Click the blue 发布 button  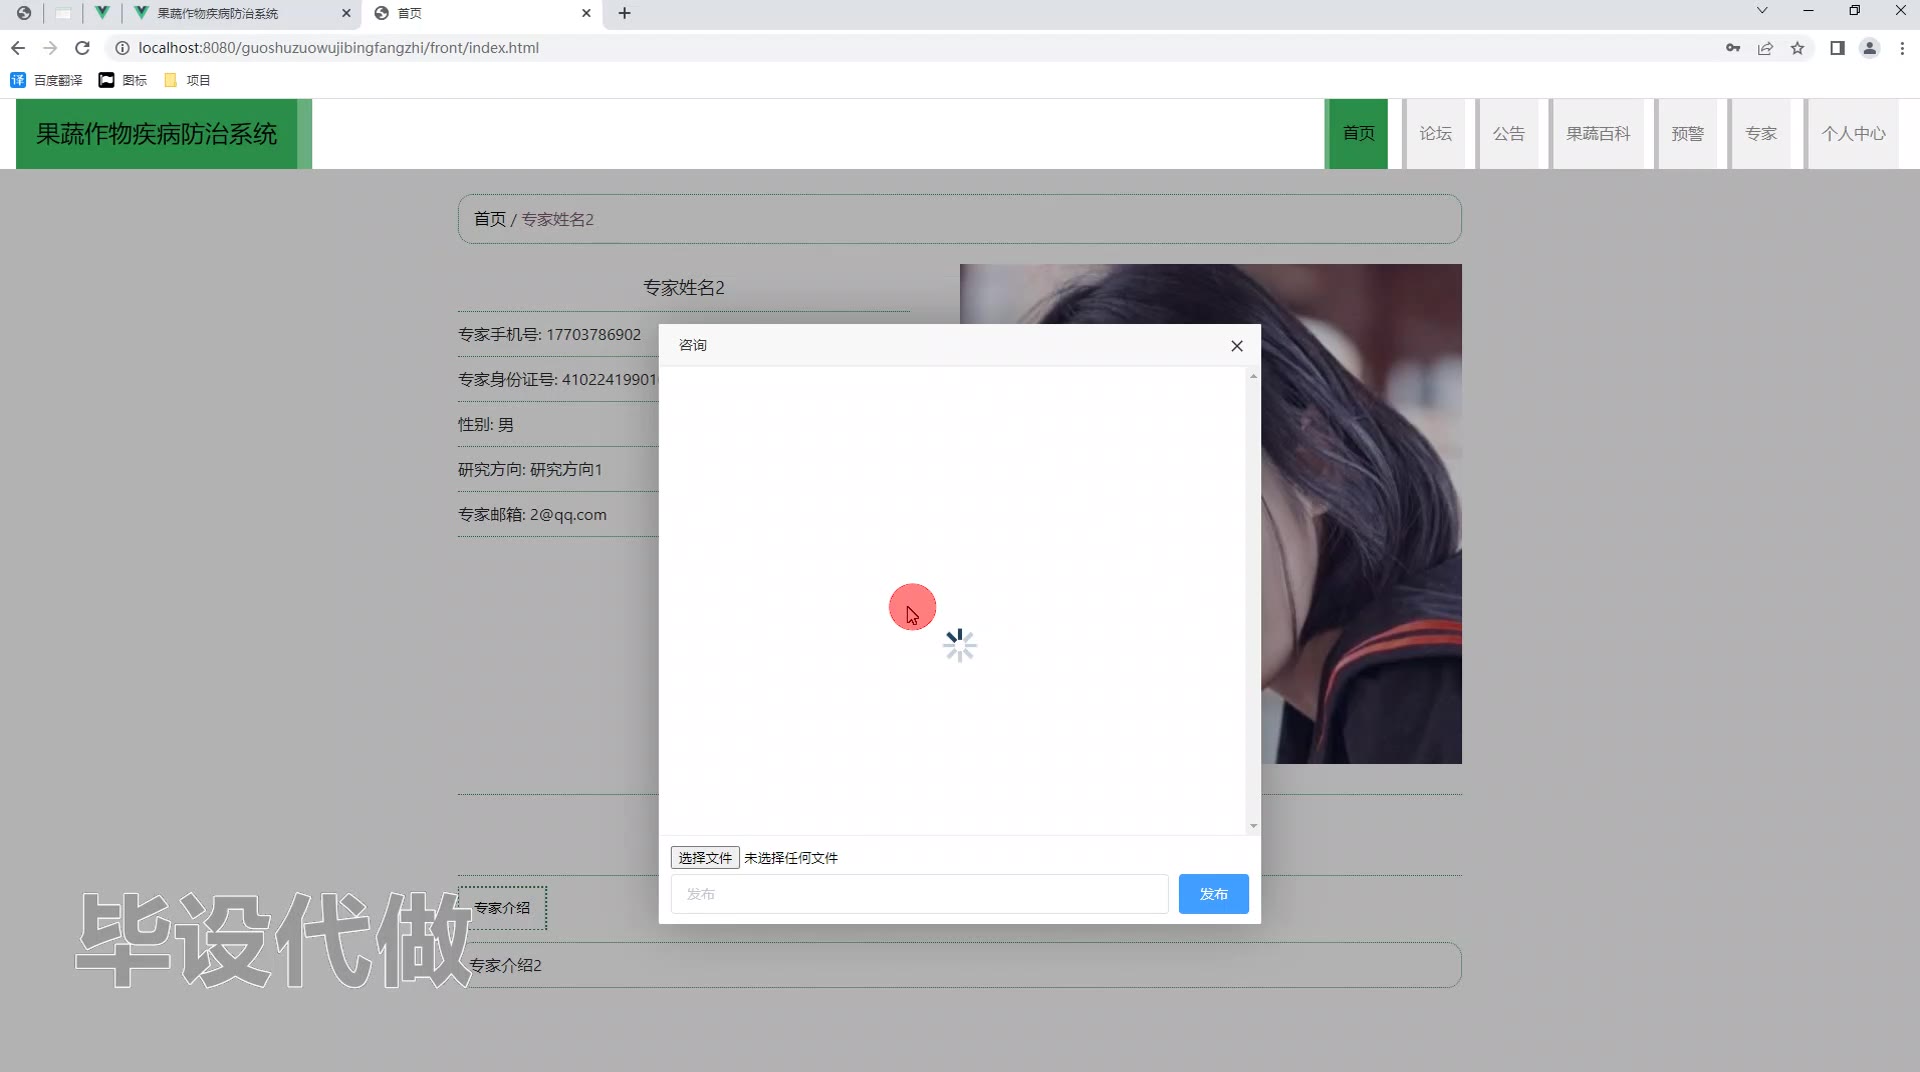click(x=1213, y=894)
